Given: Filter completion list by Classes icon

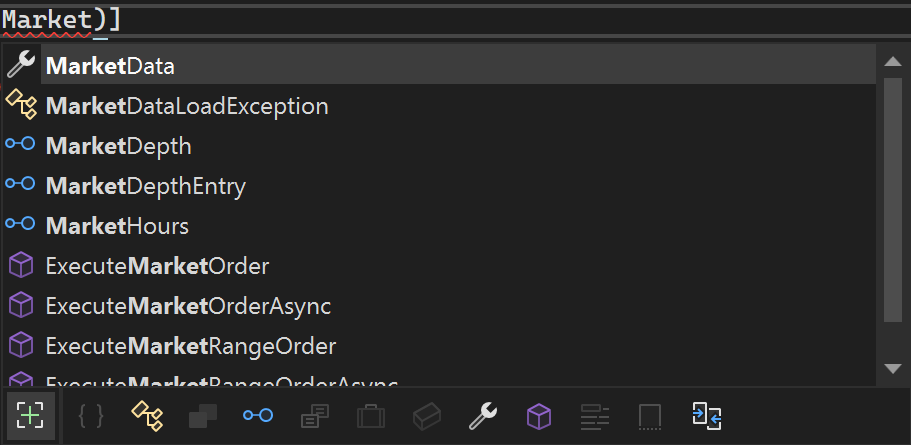Looking at the screenshot, I should [x=147, y=416].
